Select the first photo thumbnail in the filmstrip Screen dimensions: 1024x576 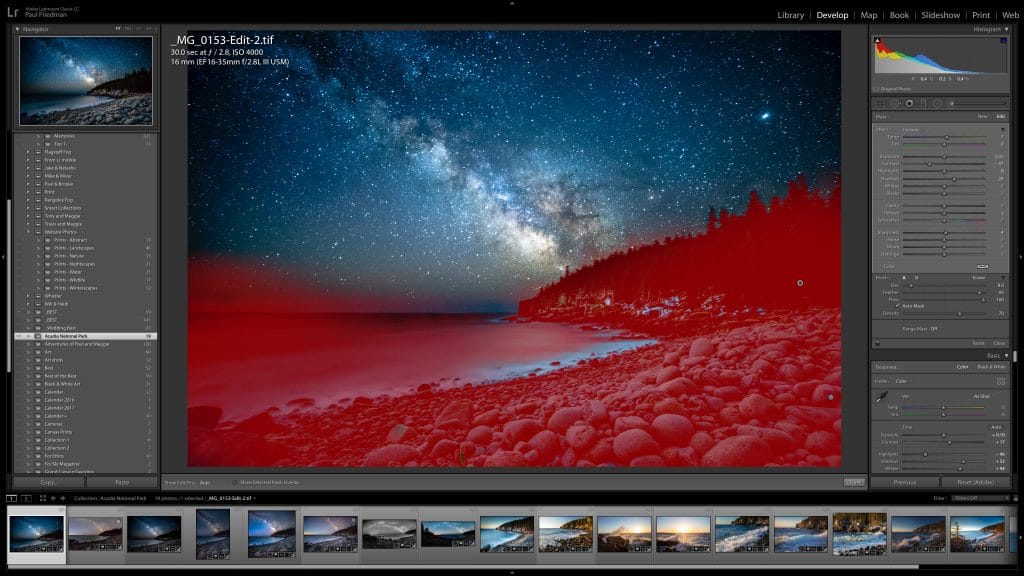pyautogui.click(x=35, y=533)
